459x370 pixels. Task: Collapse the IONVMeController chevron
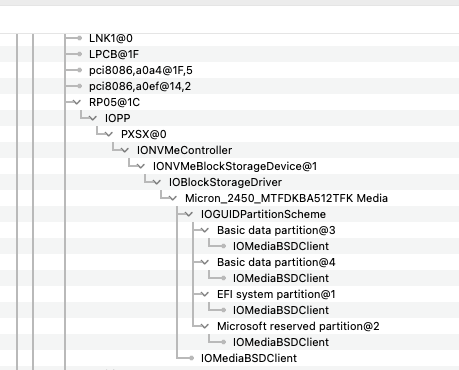[125, 150]
